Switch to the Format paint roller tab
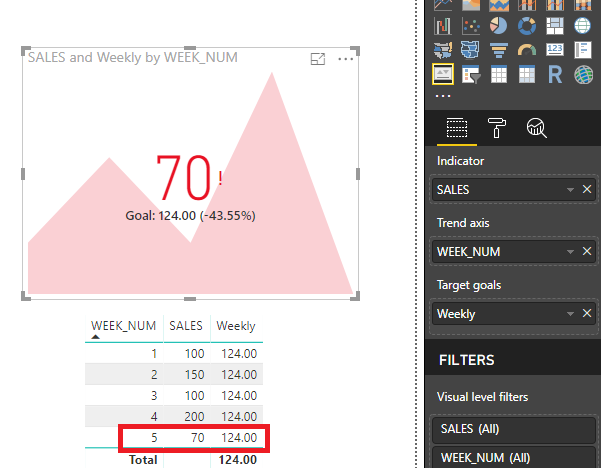 [x=497, y=128]
